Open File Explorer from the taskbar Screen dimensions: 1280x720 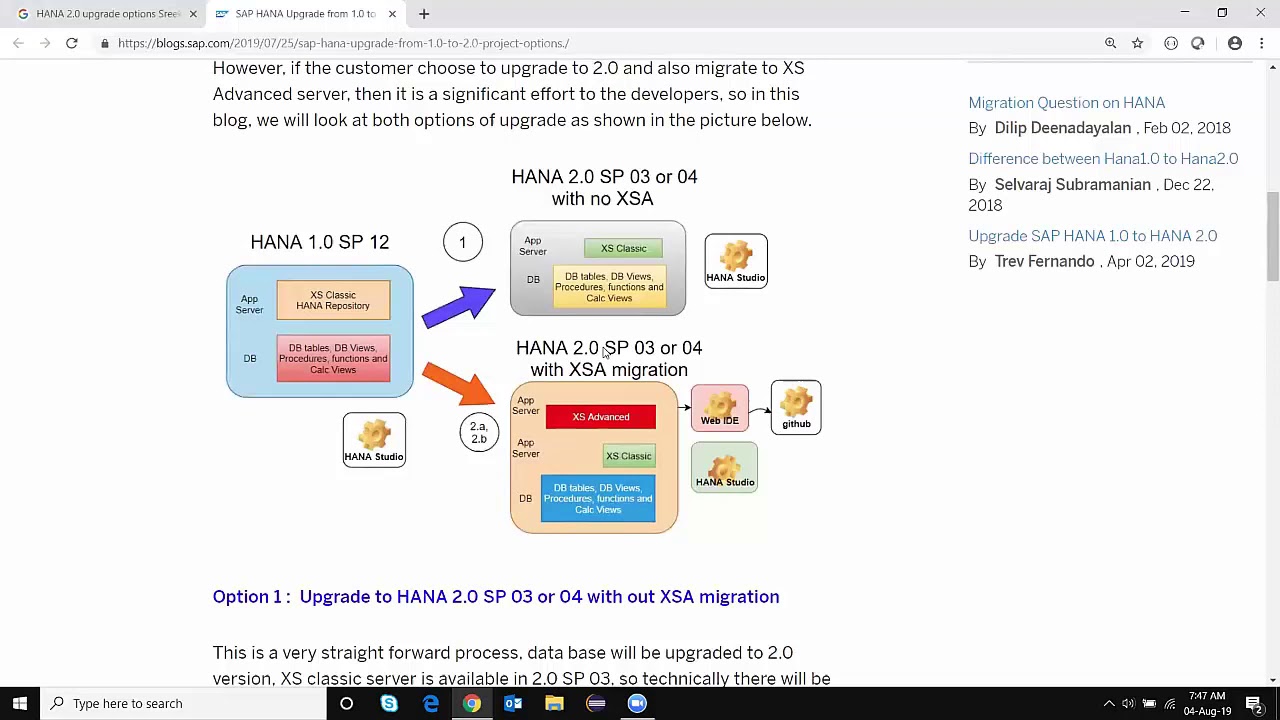click(554, 703)
